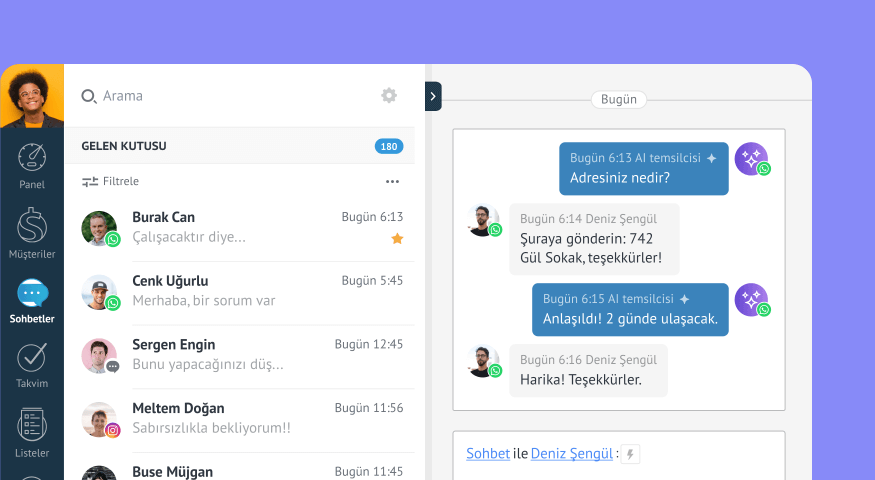Click AI agent avatar beside 6:15 message

coord(752,300)
